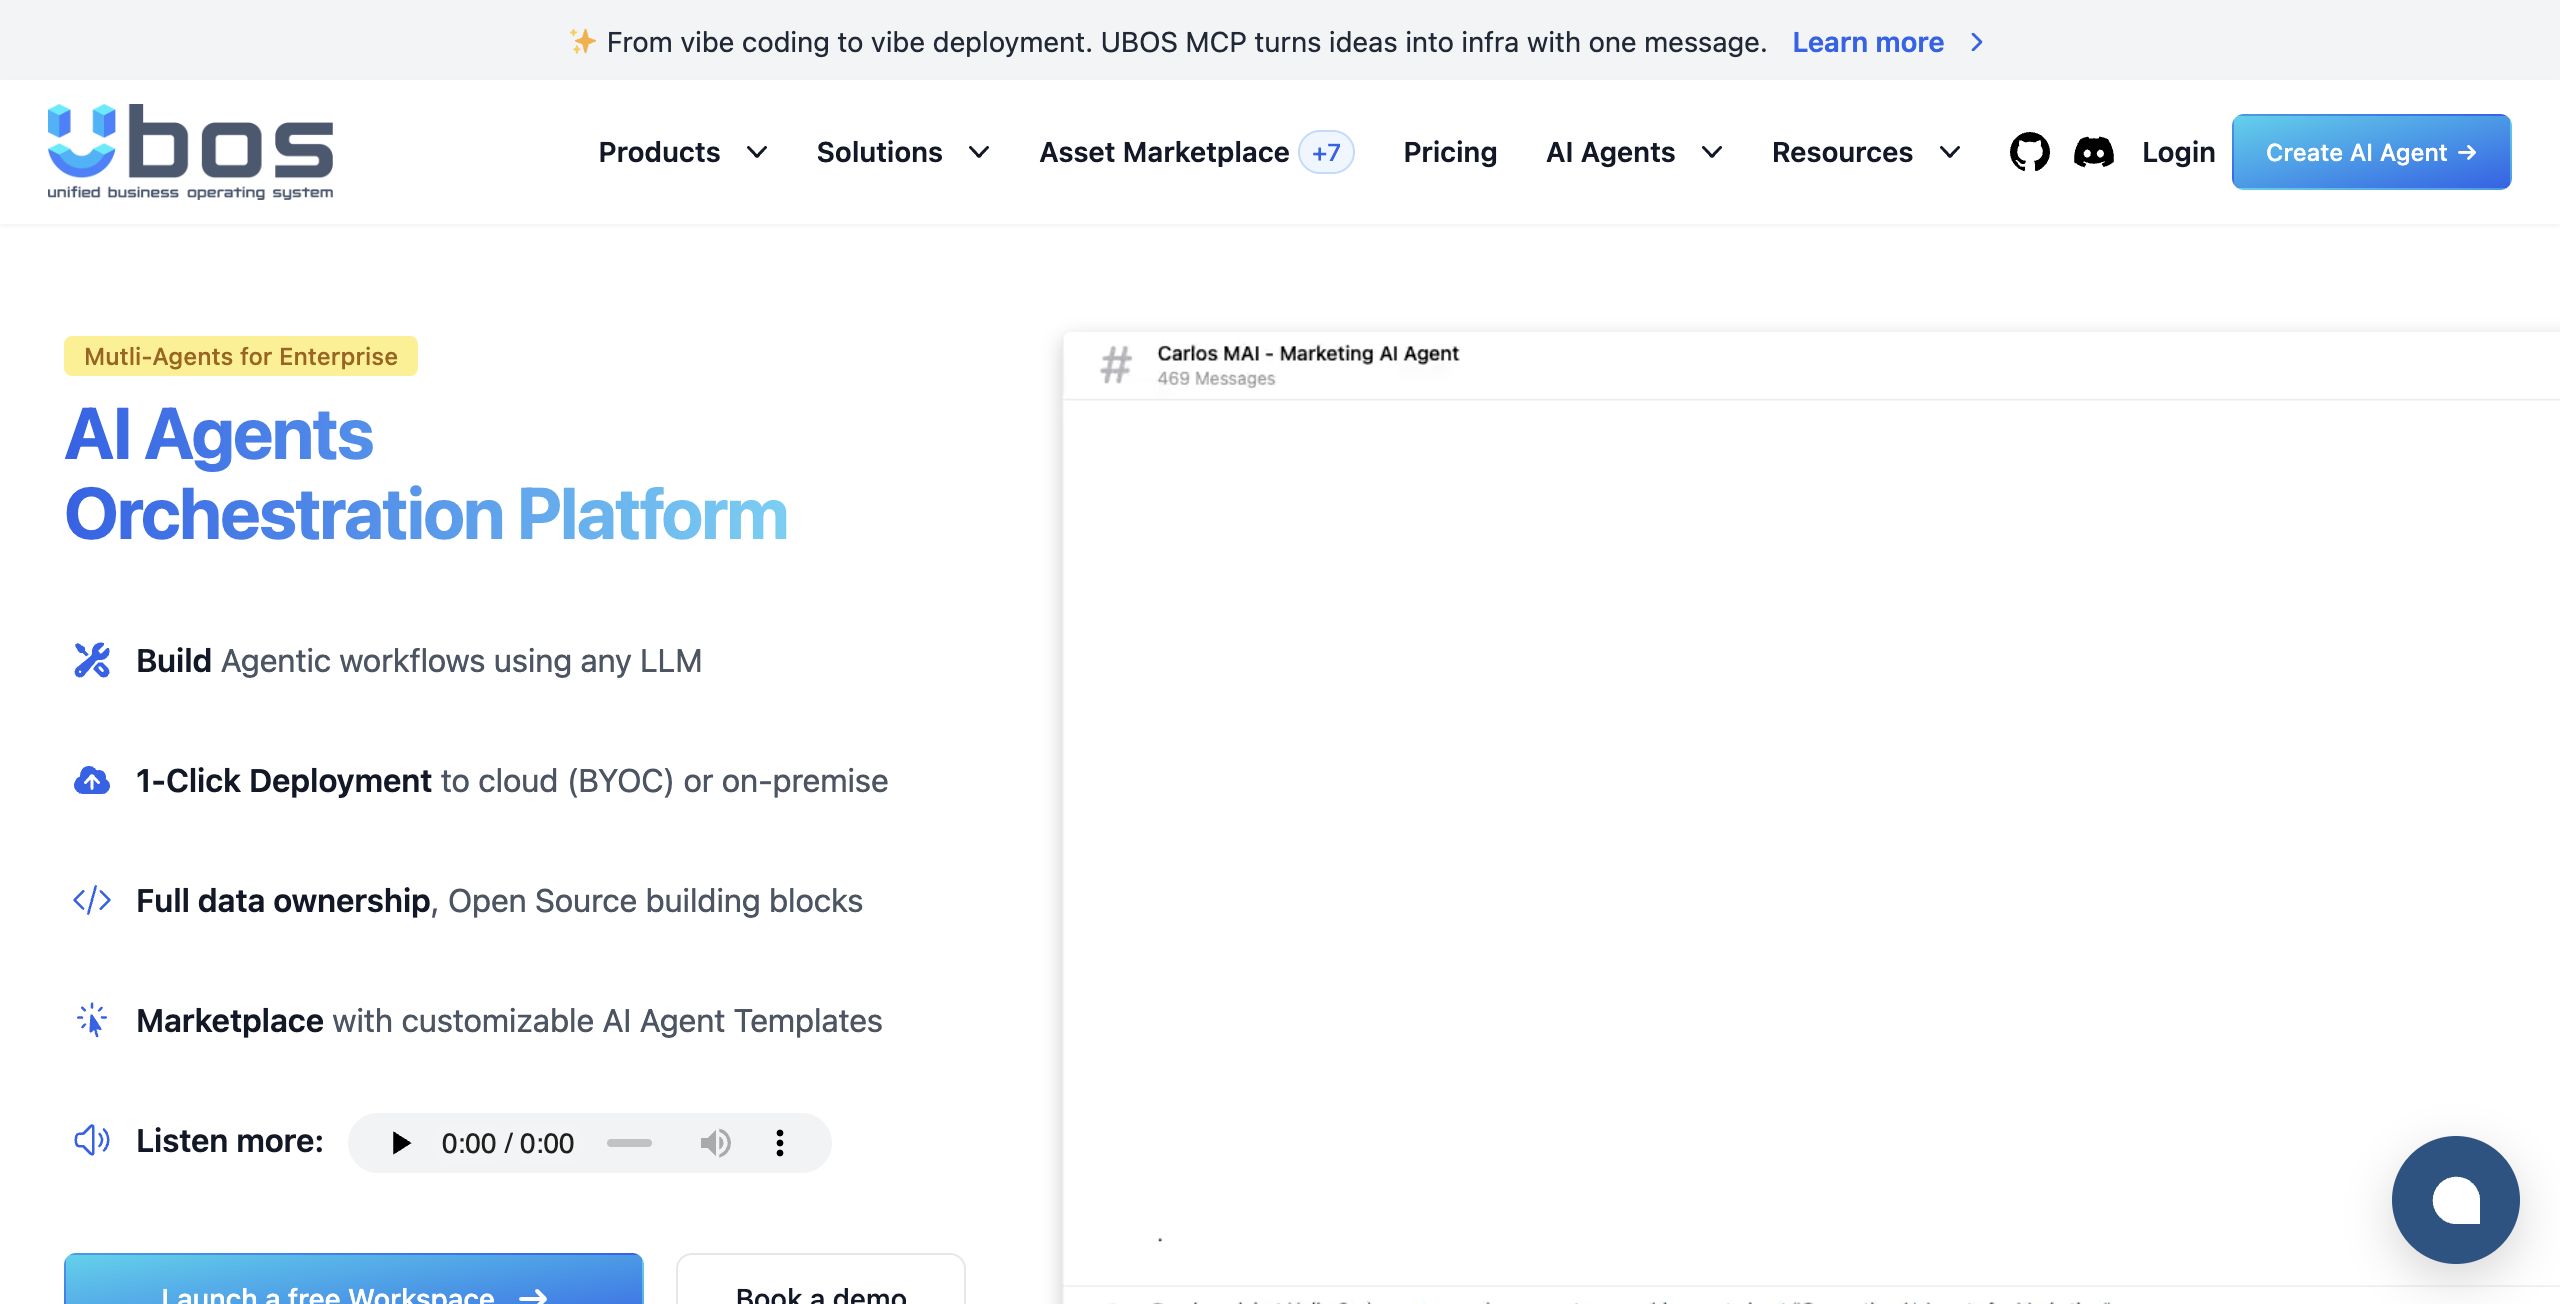Image resolution: width=2560 pixels, height=1304 pixels.
Task: Click the speaker icon beside Listen more
Action: tap(92, 1140)
